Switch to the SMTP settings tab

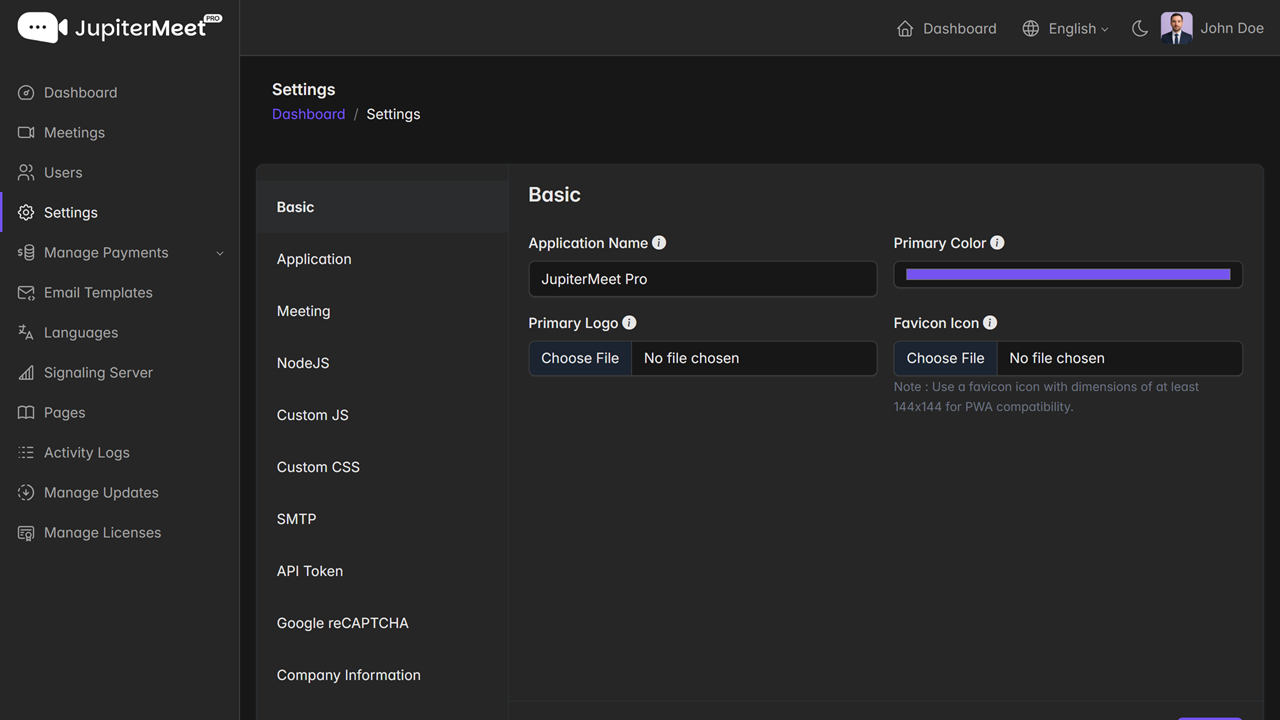pyautogui.click(x=297, y=519)
